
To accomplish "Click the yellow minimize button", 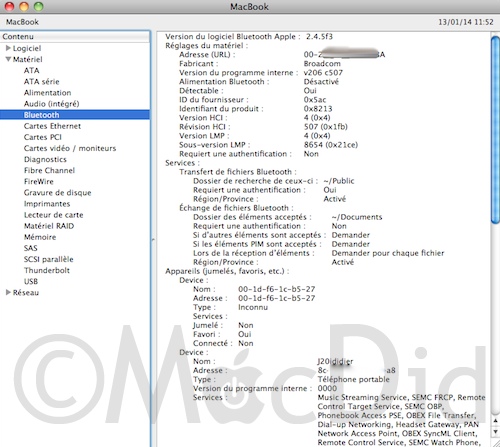I will point(24,6).
